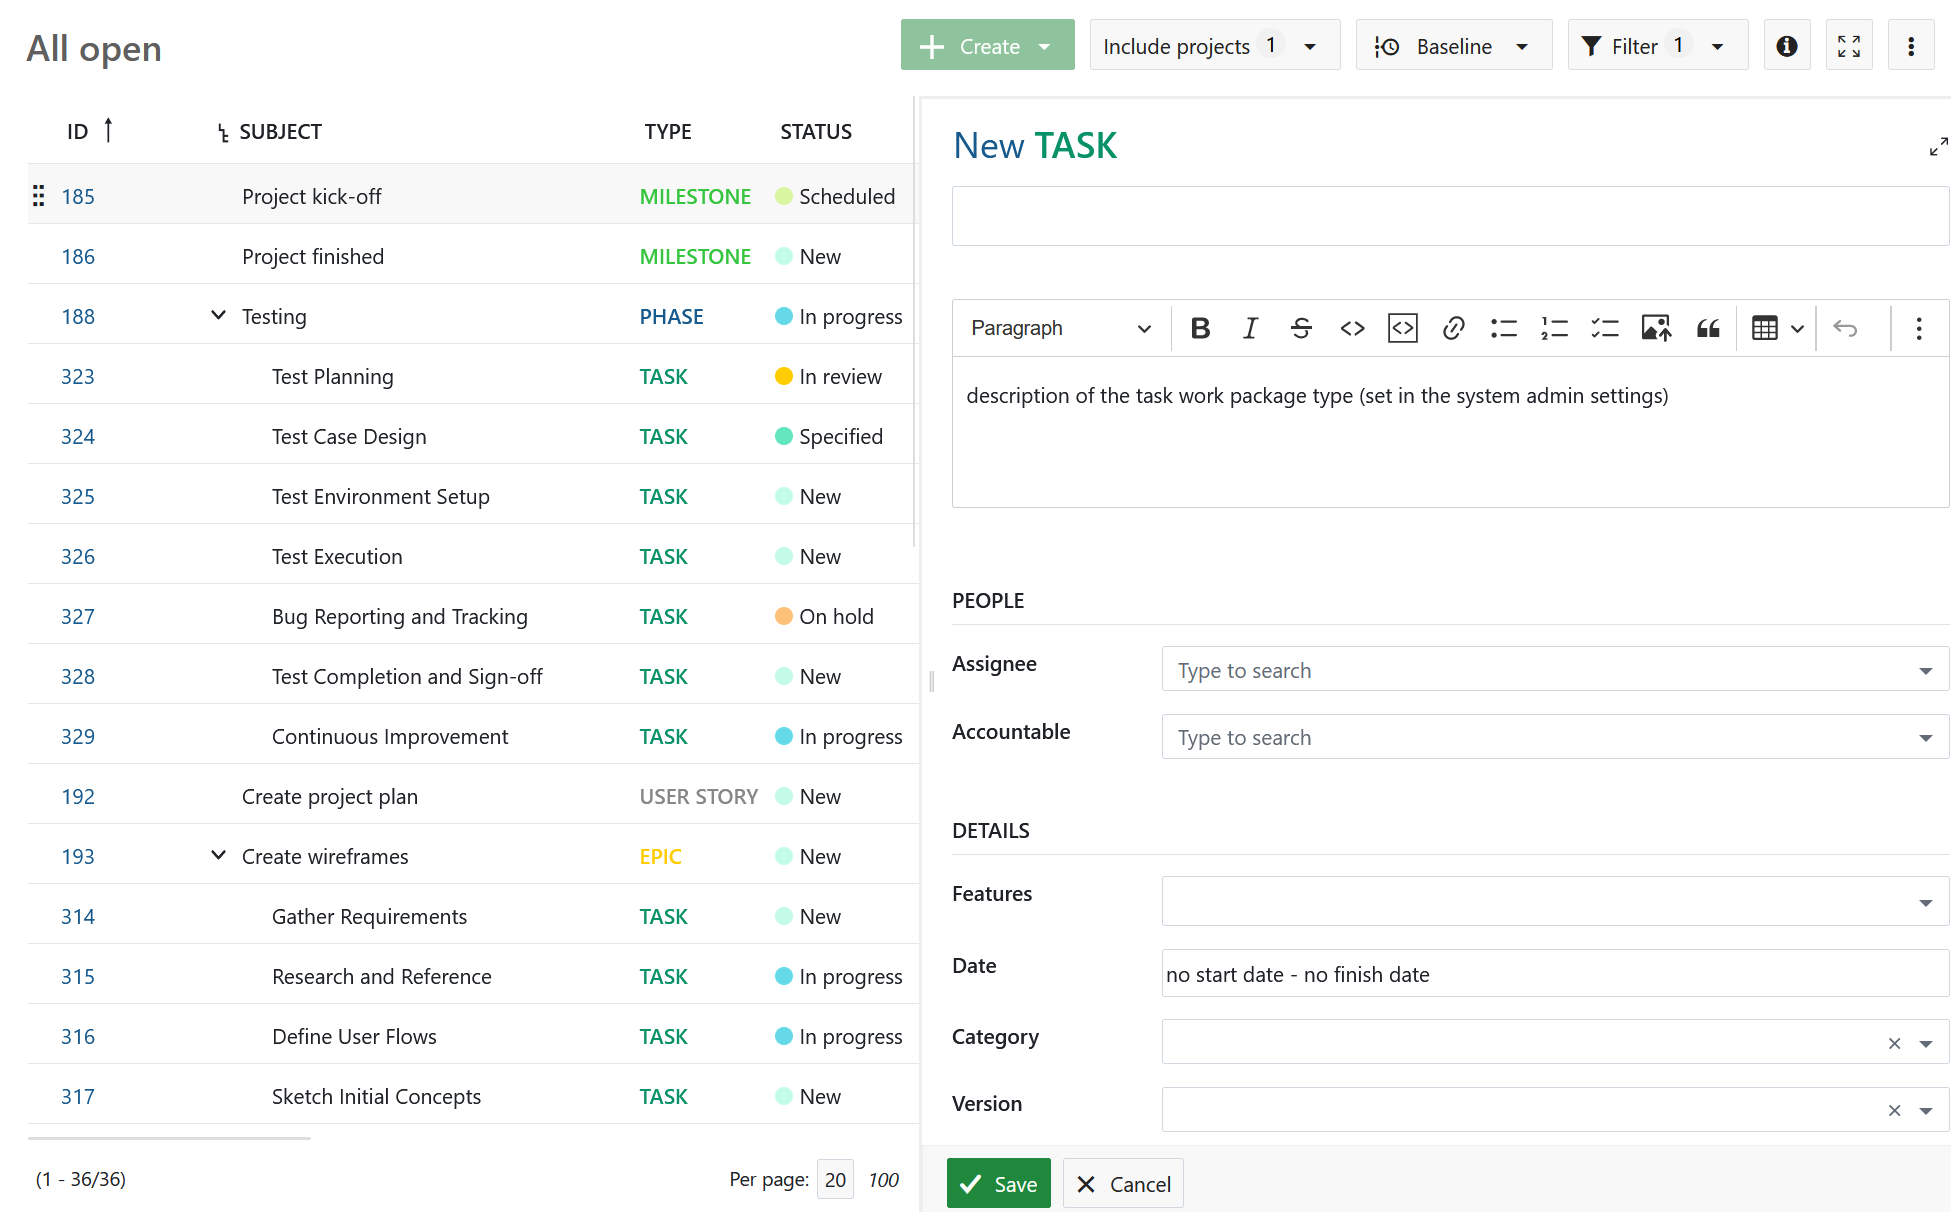This screenshot has height=1212, width=1951.
Task: Undo last edit in description editor
Action: pos(1845,328)
